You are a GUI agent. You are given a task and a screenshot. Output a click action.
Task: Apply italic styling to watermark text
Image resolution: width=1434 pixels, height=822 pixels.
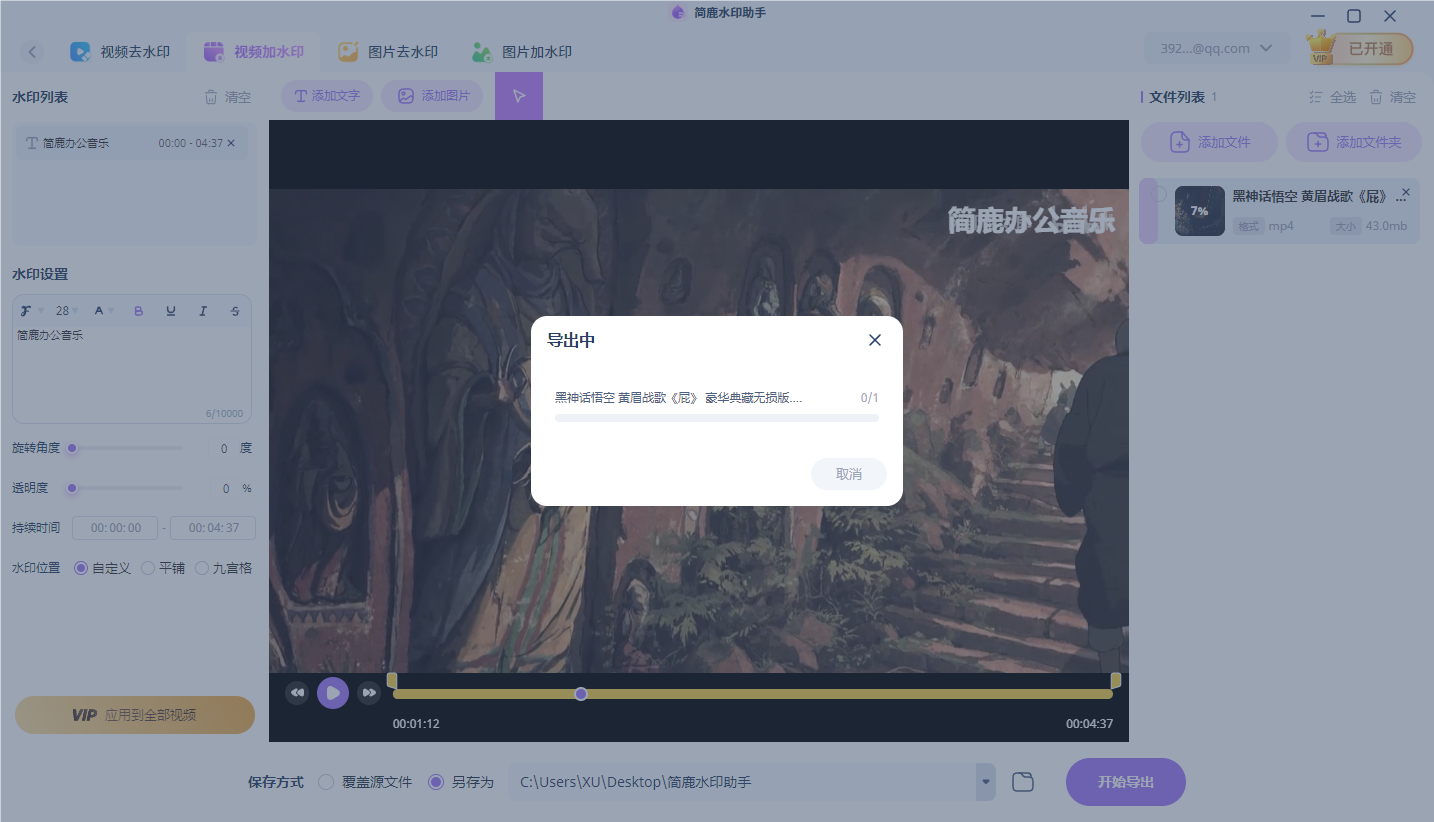(x=203, y=310)
